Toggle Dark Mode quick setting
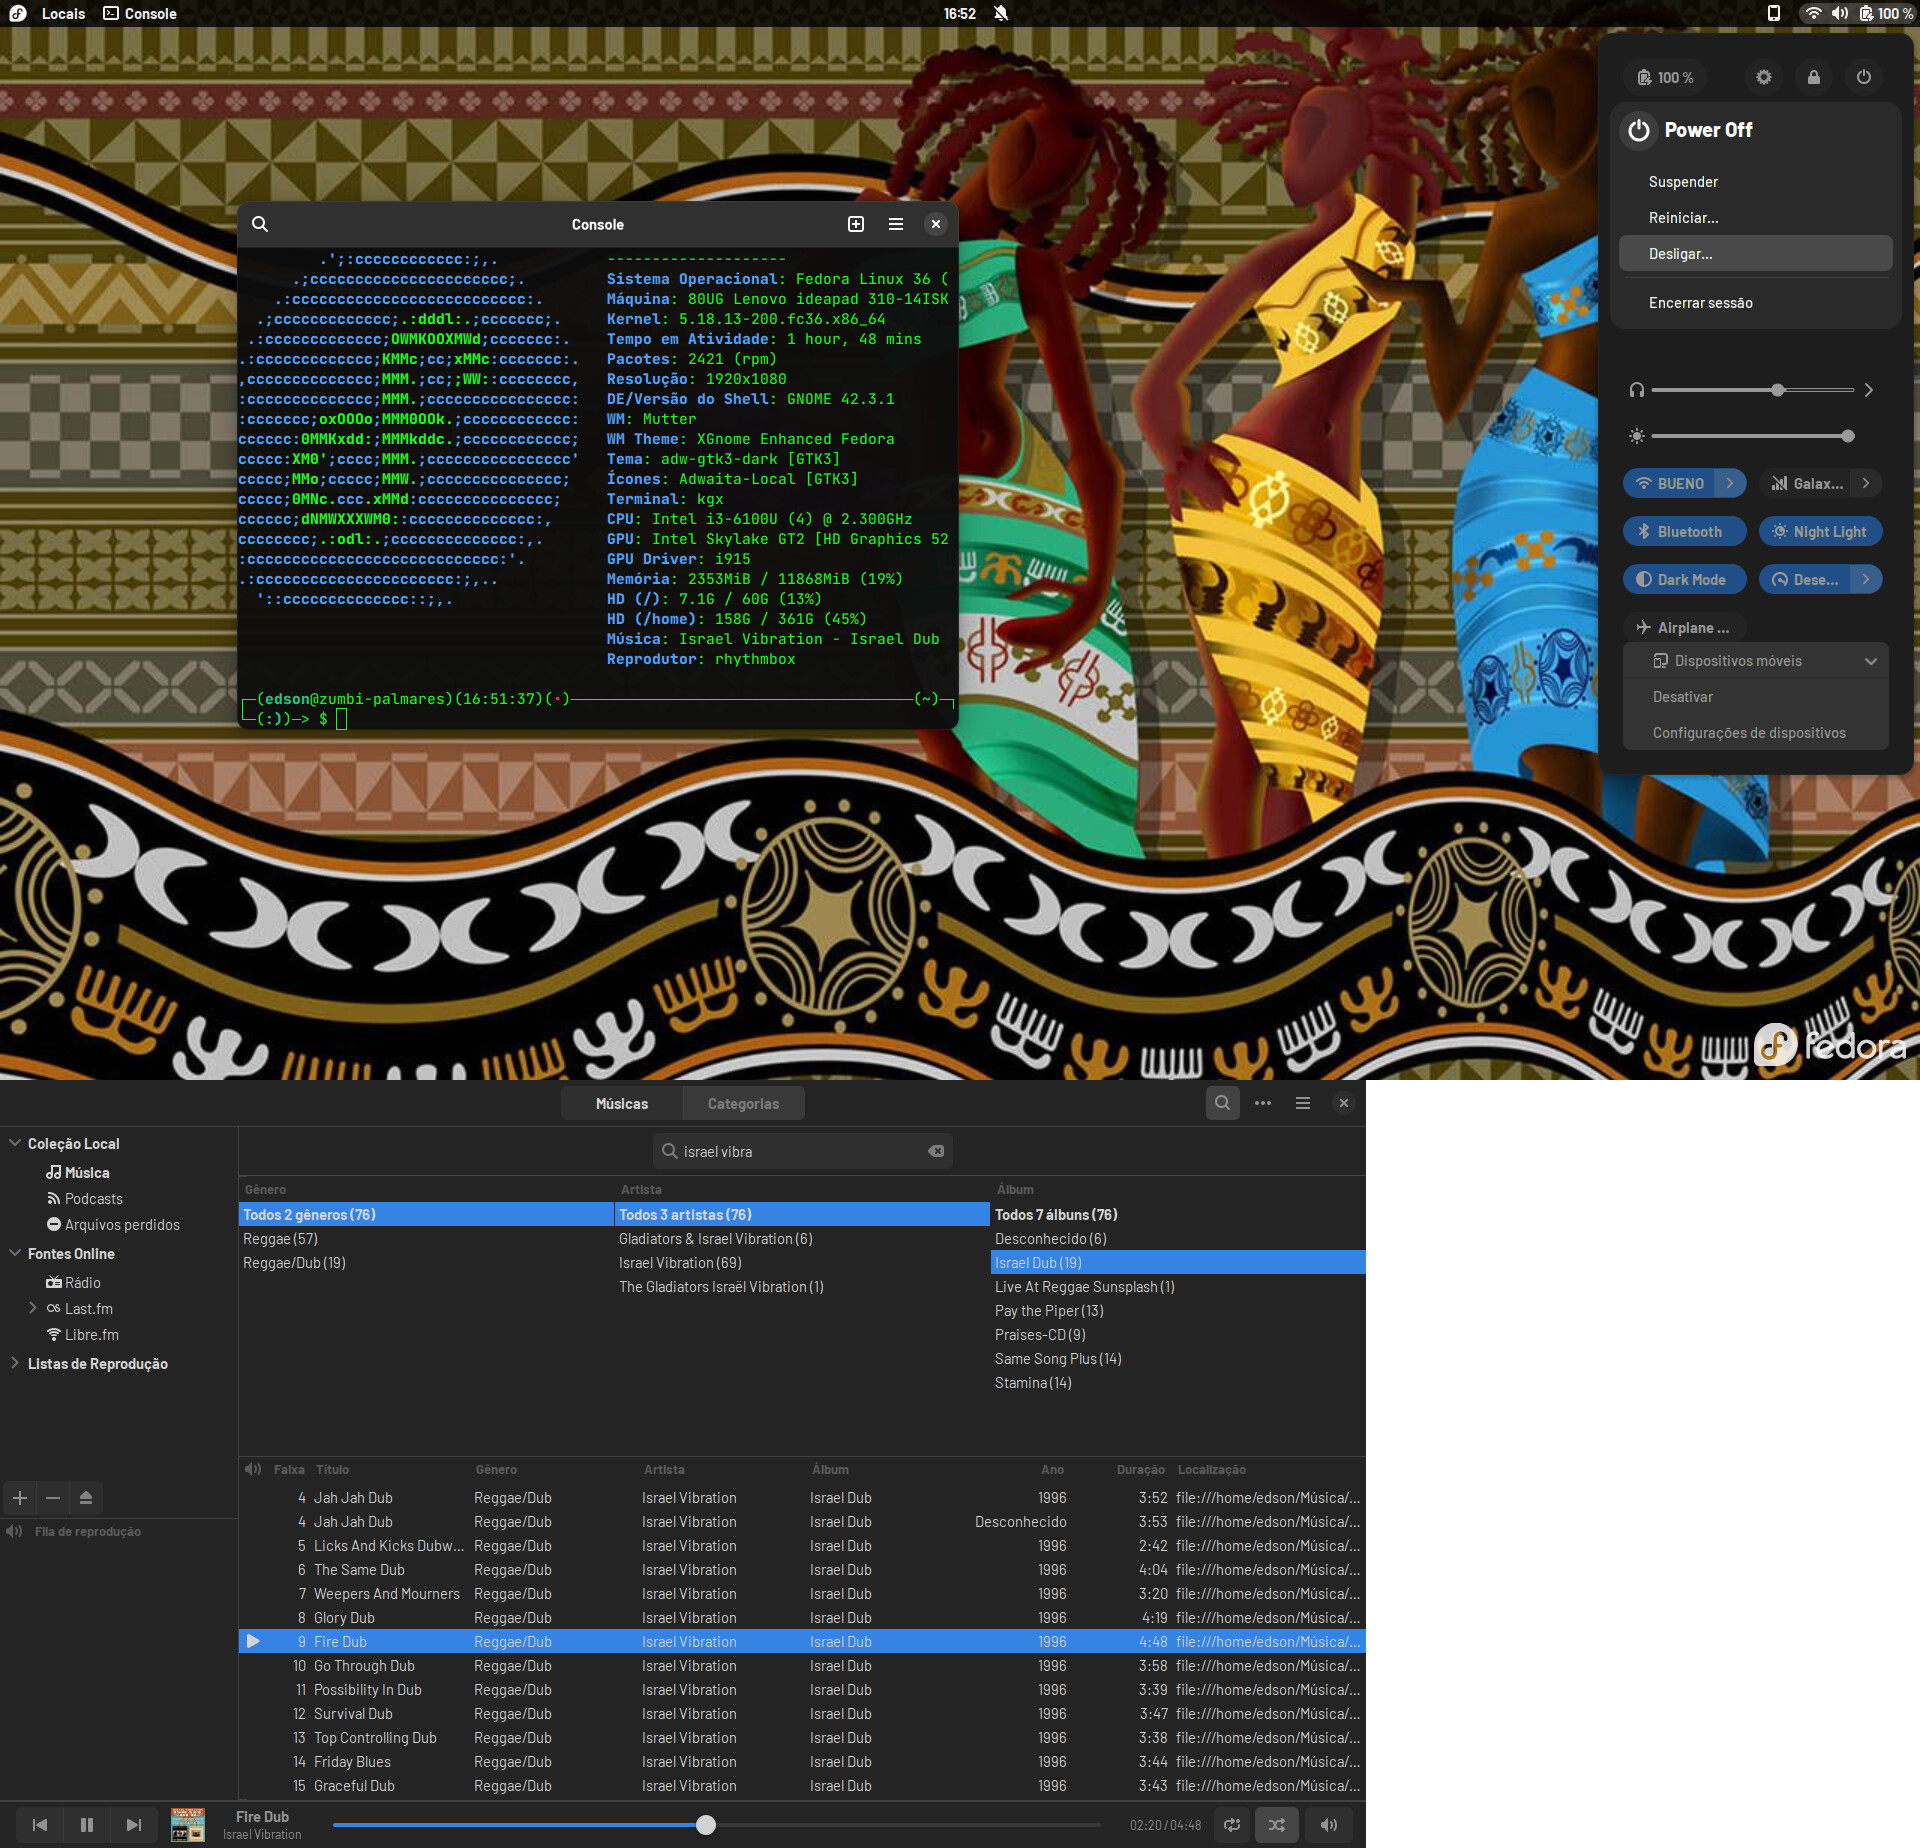 point(1685,579)
